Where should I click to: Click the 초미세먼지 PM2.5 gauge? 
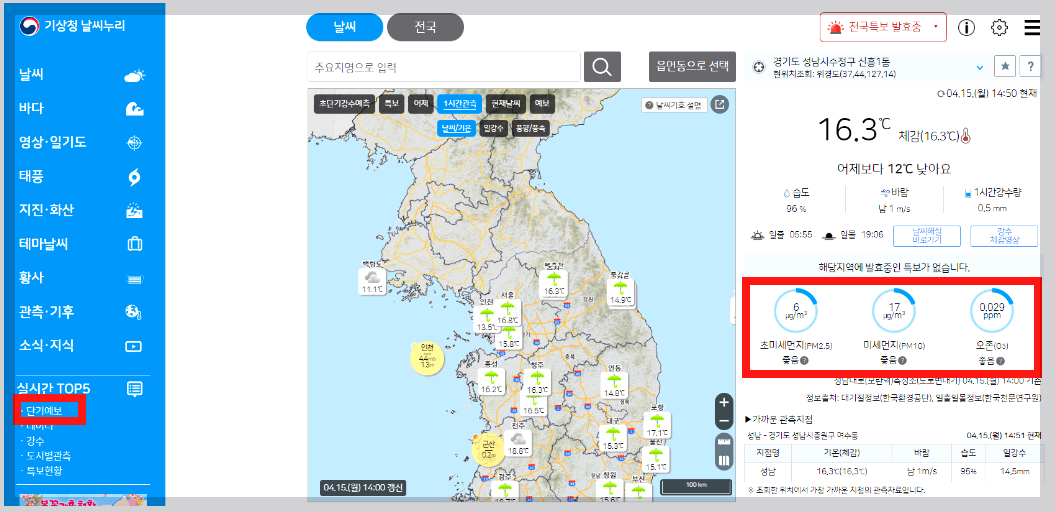click(x=795, y=311)
